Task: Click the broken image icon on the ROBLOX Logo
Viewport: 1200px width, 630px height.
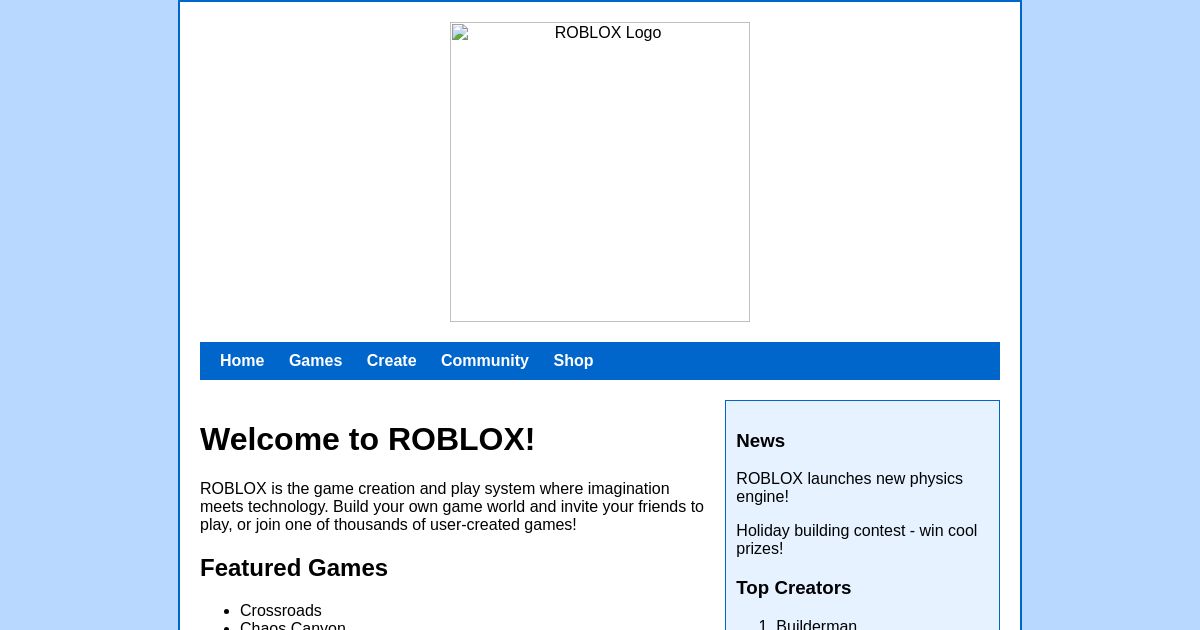Action: (461, 33)
